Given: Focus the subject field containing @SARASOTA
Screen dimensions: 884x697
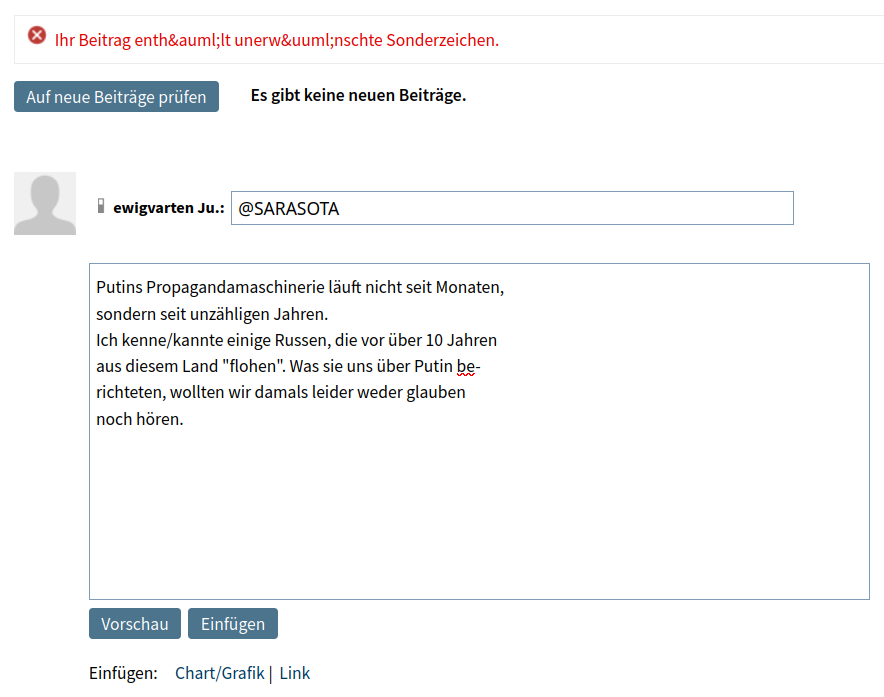Looking at the screenshot, I should (x=512, y=208).
